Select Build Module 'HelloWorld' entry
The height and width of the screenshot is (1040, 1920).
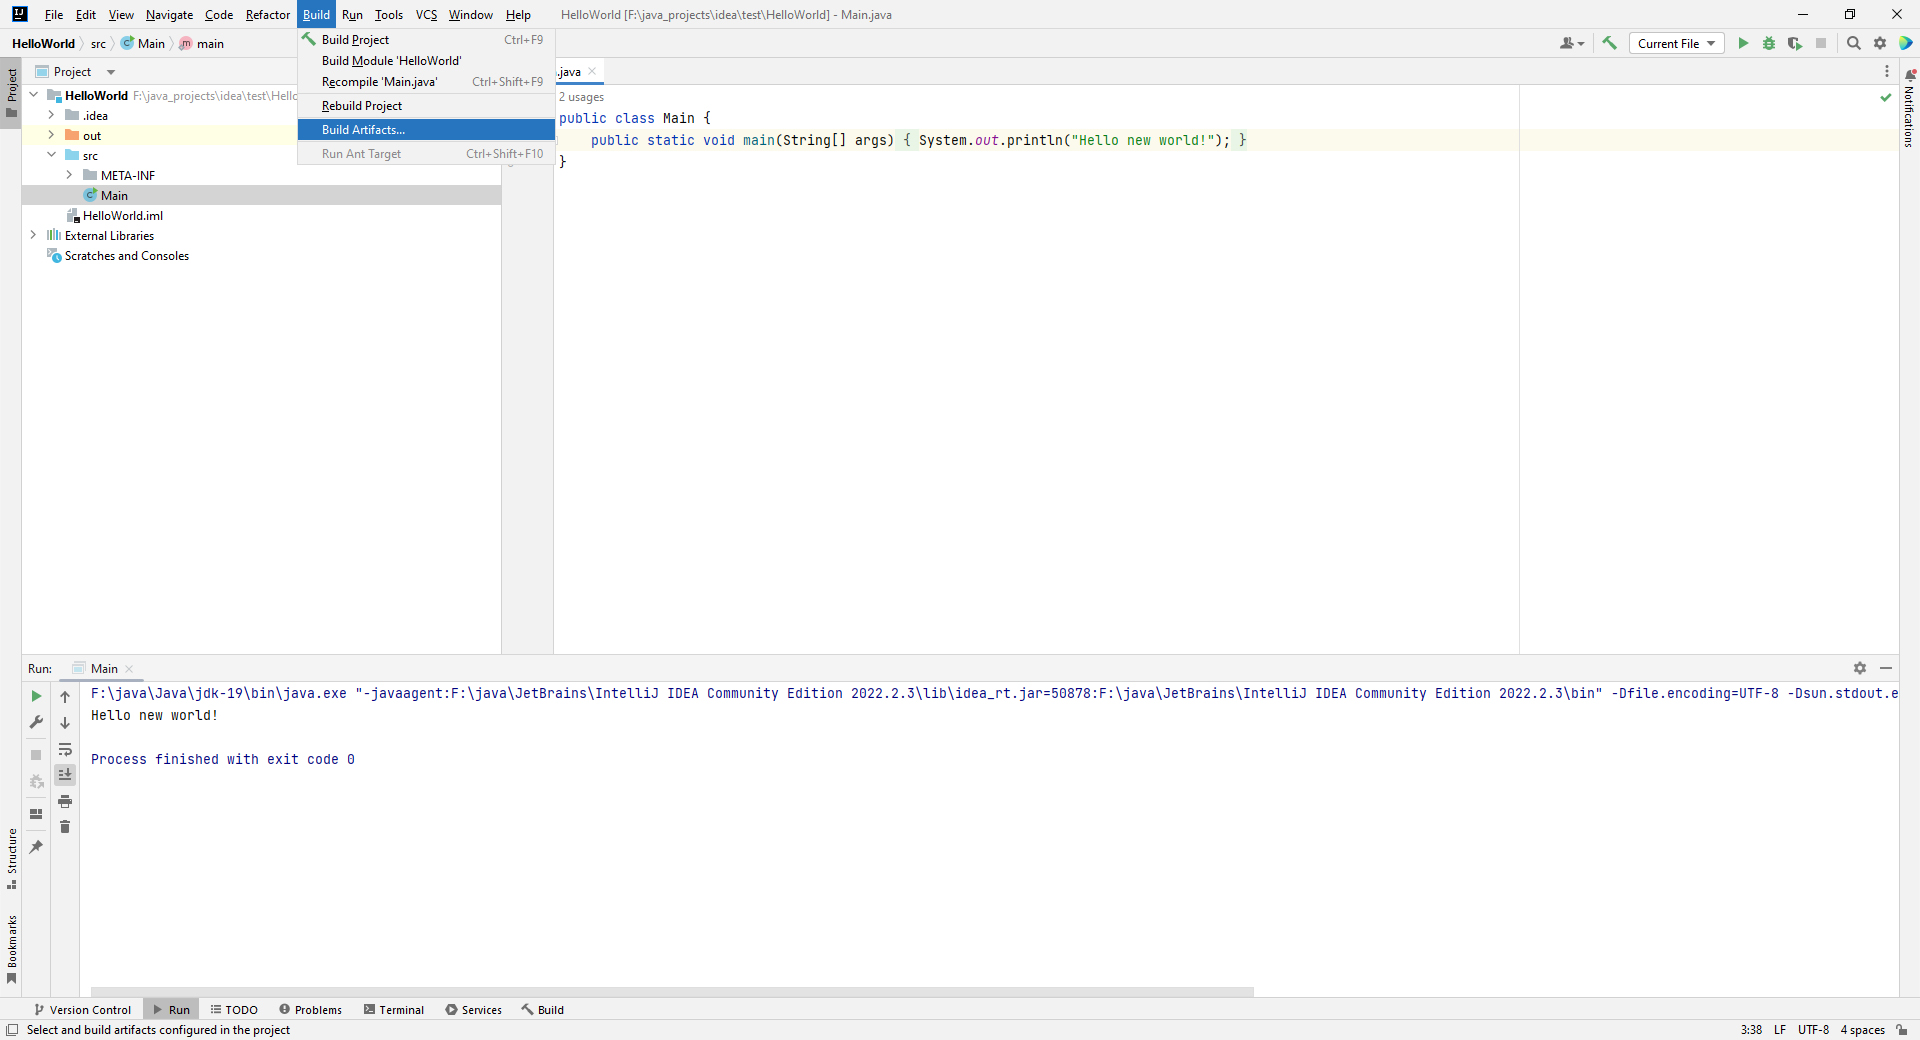click(426, 61)
